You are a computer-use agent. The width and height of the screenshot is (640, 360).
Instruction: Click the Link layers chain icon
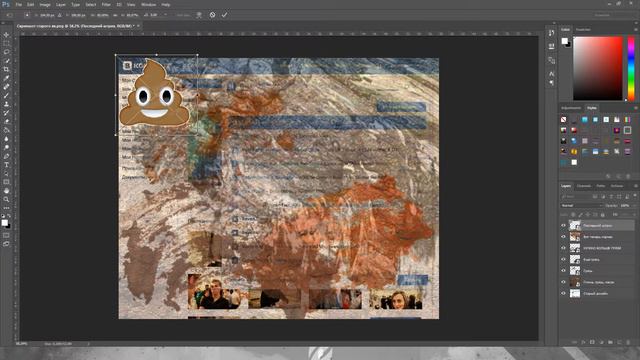click(574, 342)
